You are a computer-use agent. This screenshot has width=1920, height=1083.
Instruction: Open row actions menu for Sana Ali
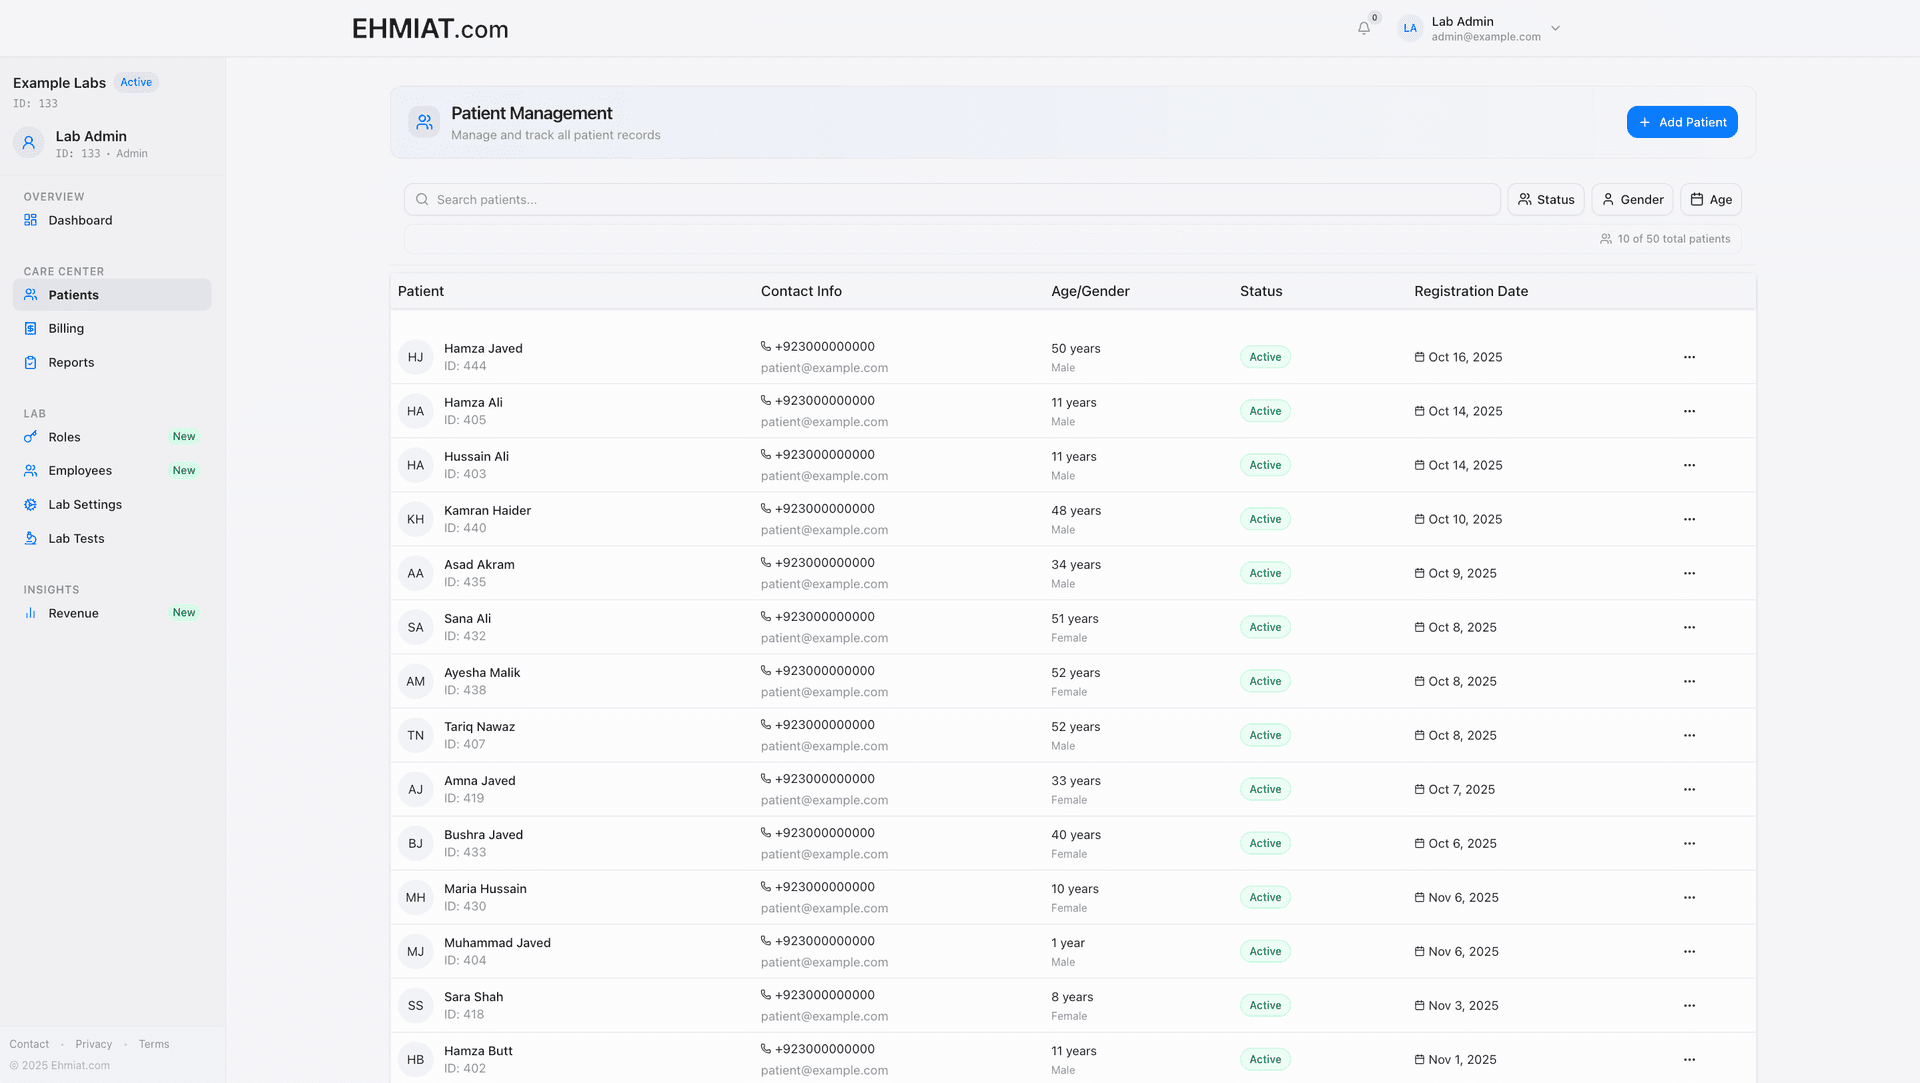(x=1689, y=627)
